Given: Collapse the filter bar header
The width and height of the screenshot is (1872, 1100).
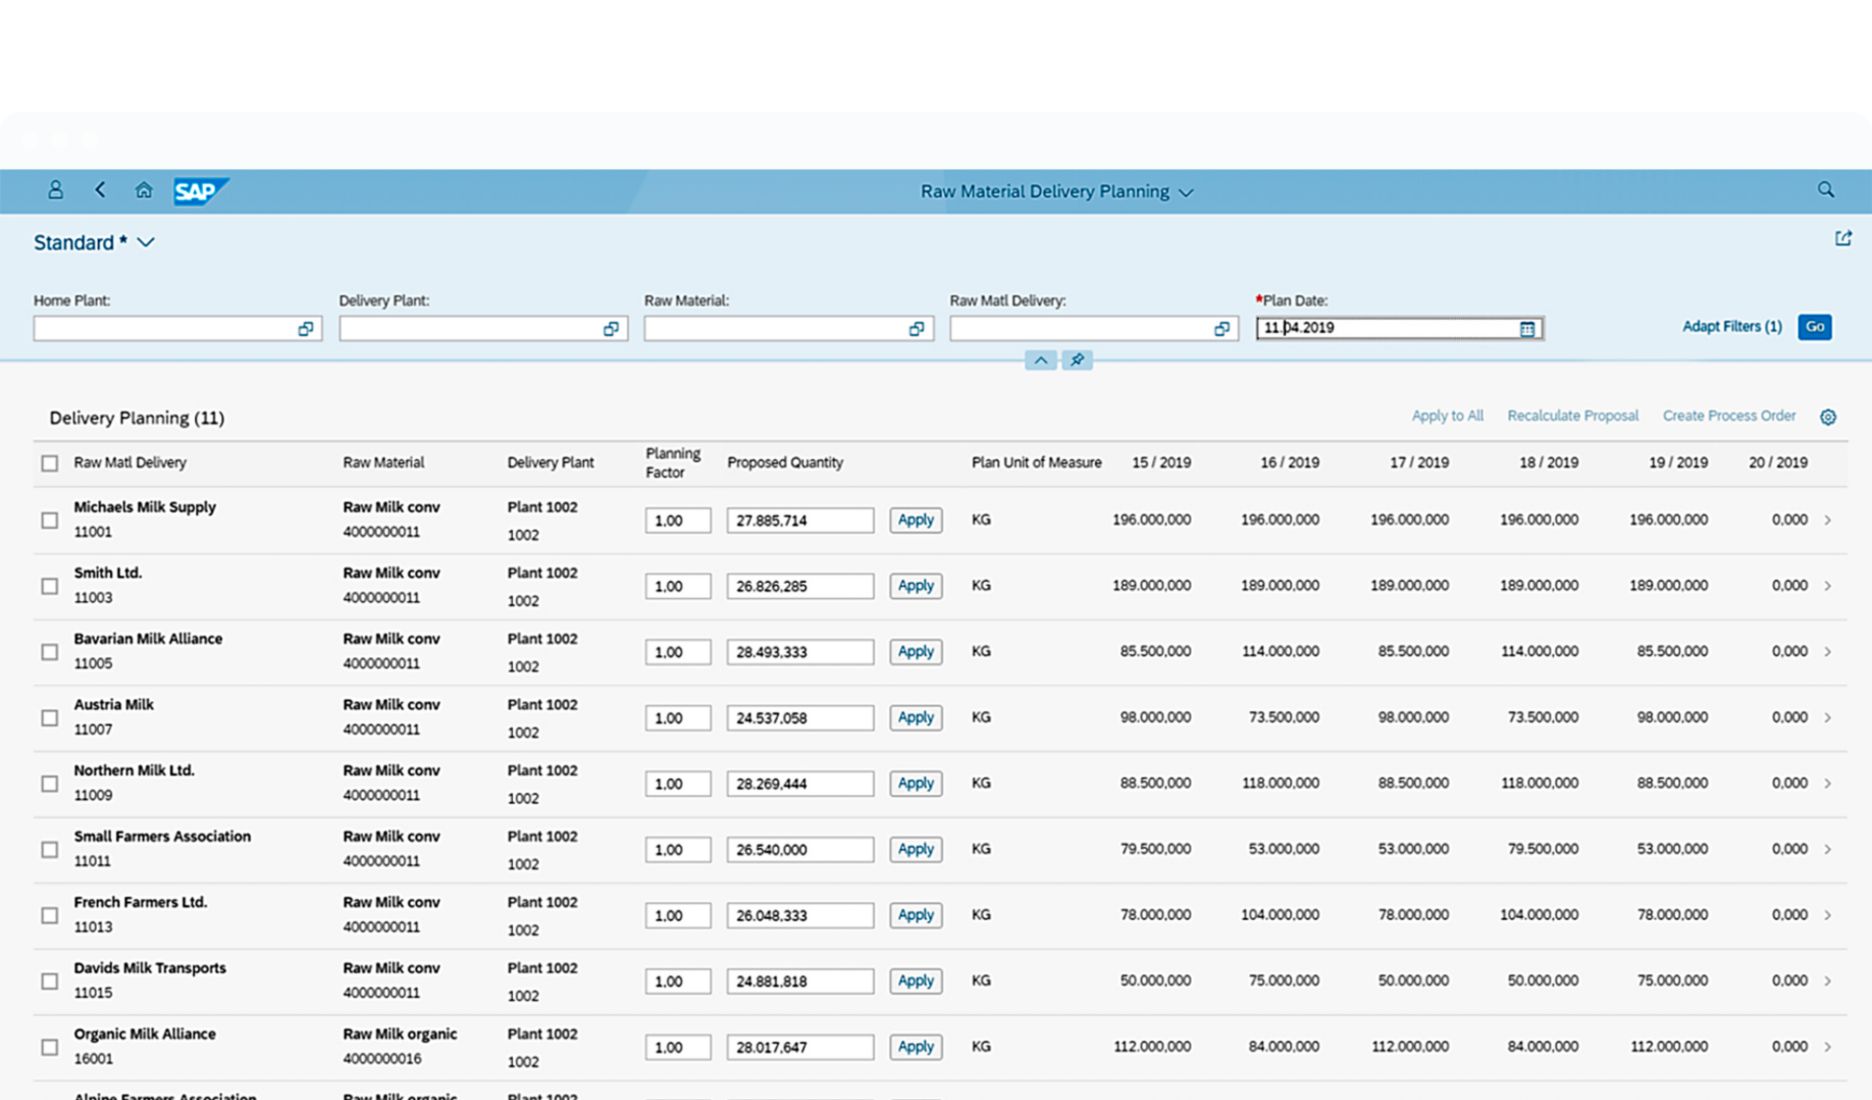Looking at the screenshot, I should (x=1041, y=360).
